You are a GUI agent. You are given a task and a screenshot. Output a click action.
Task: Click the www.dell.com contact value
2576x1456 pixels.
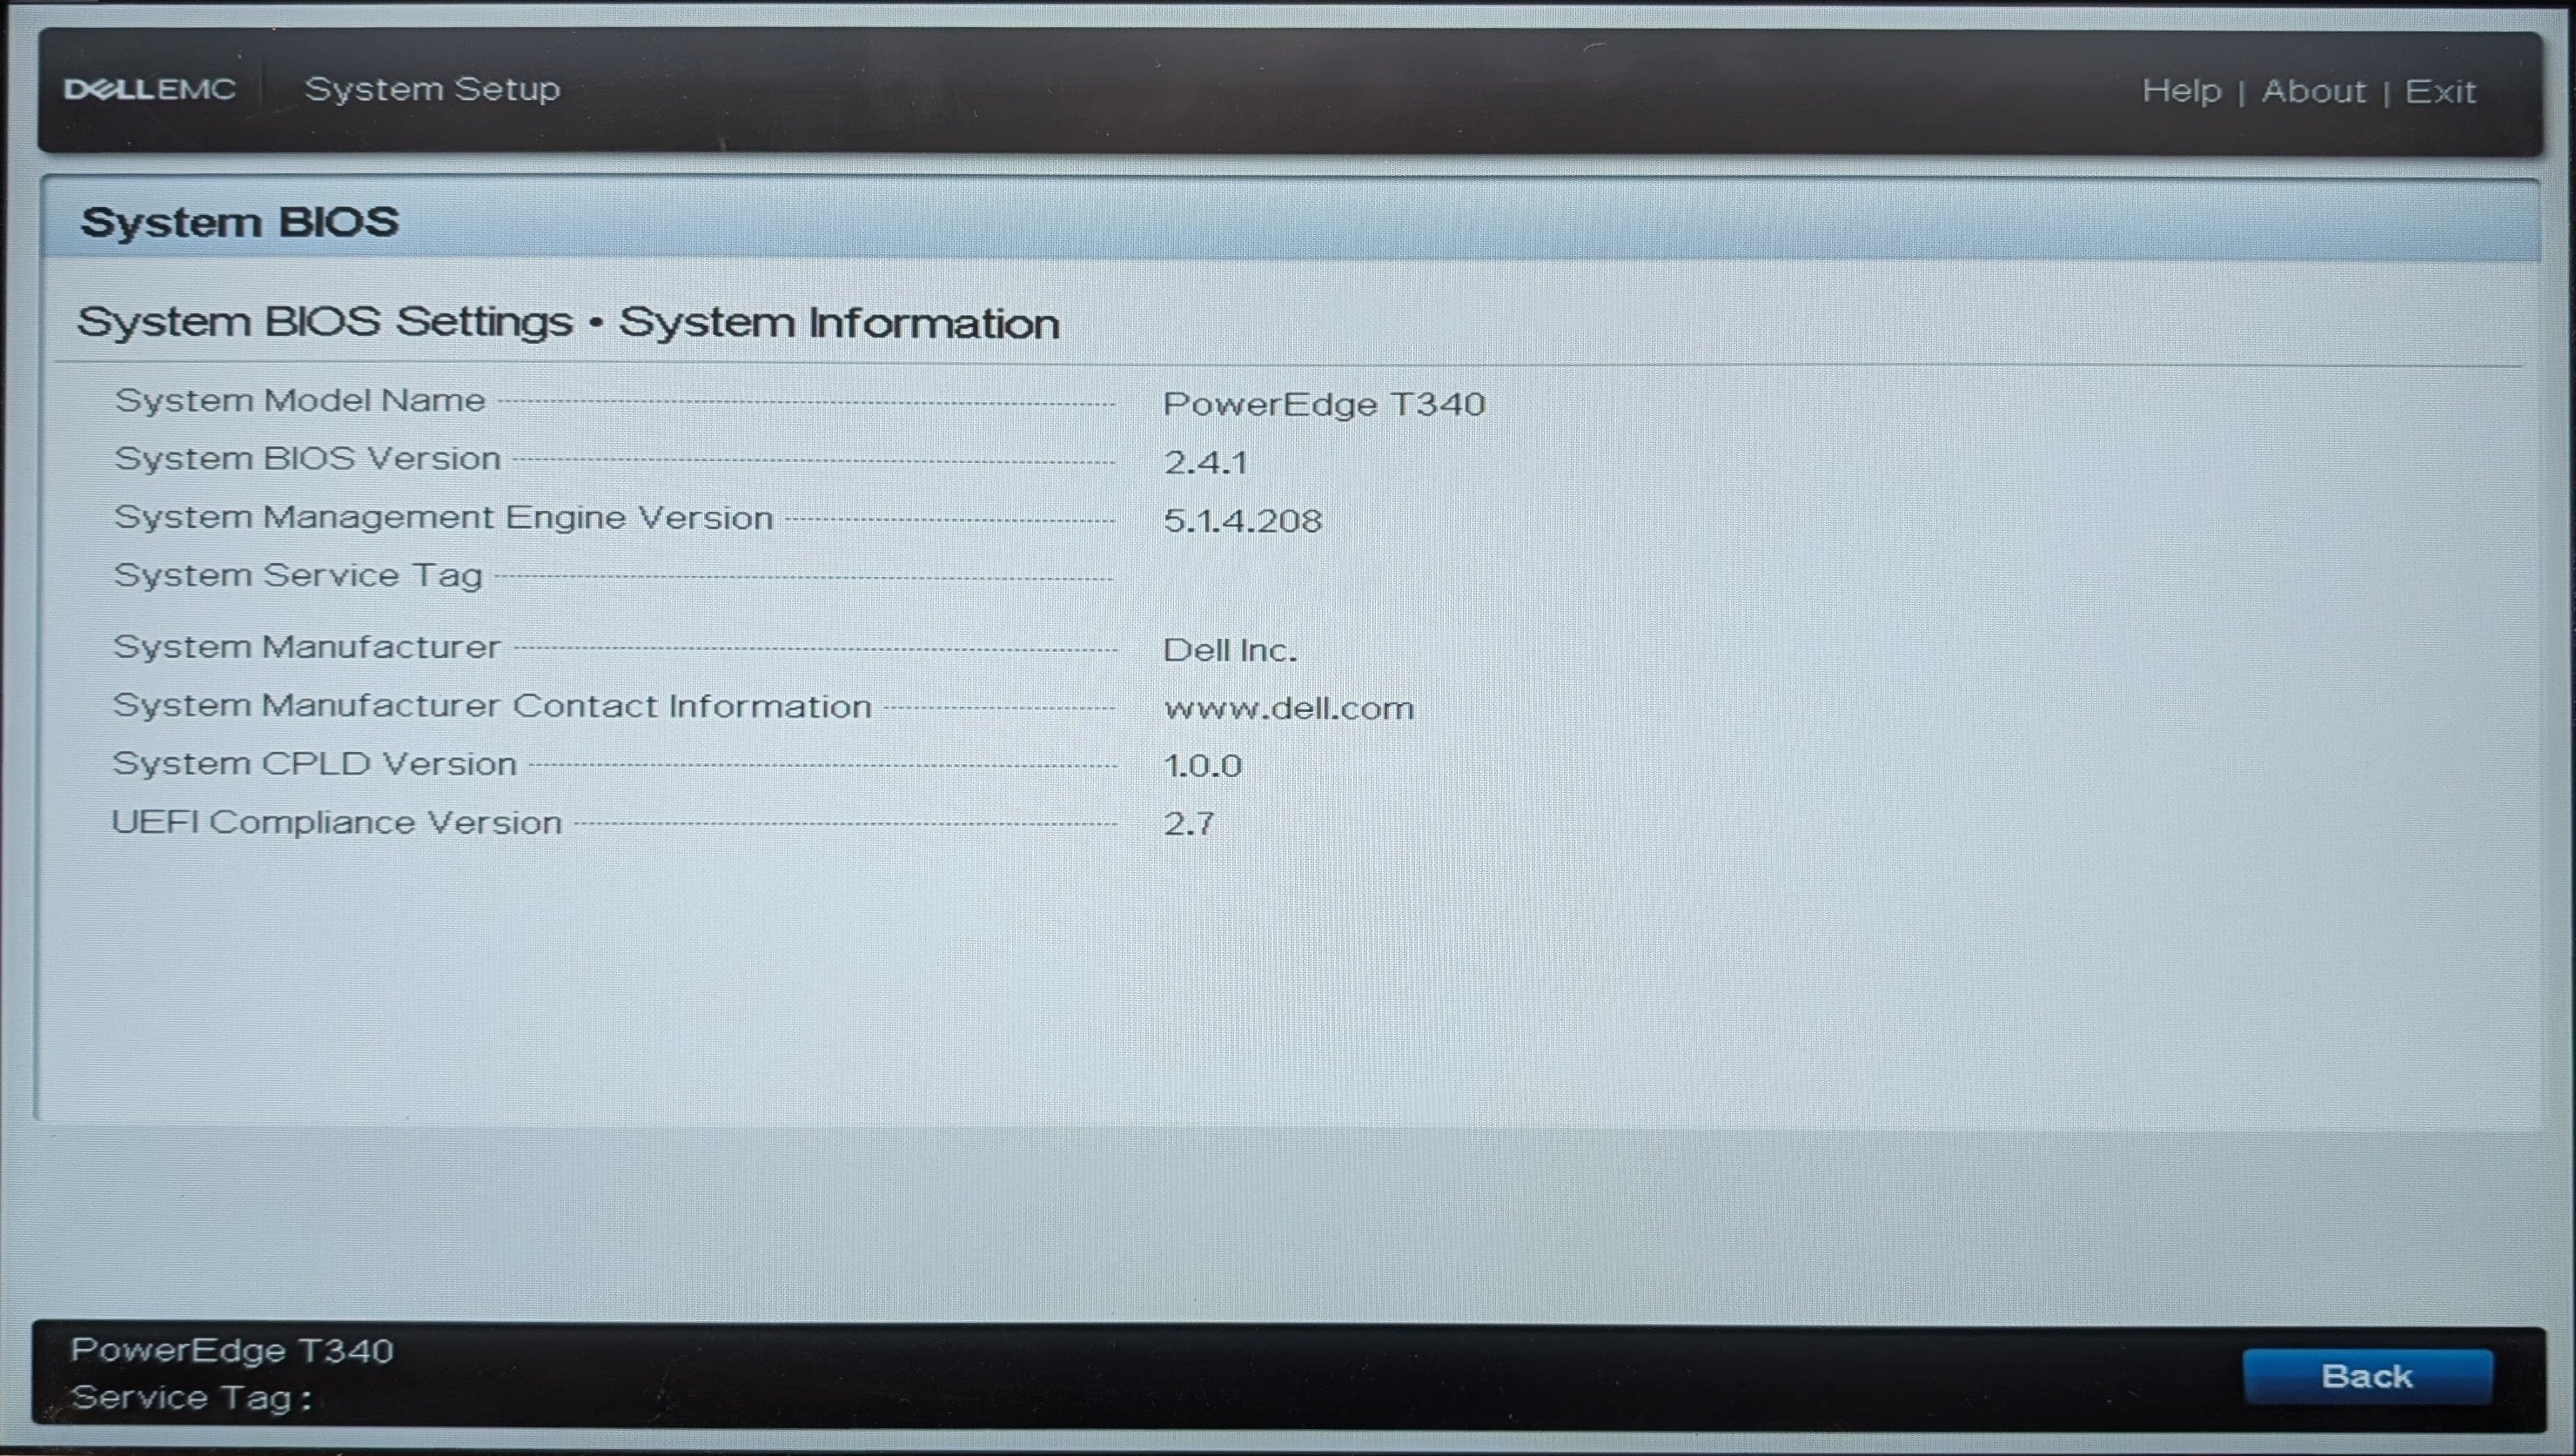click(x=1289, y=708)
